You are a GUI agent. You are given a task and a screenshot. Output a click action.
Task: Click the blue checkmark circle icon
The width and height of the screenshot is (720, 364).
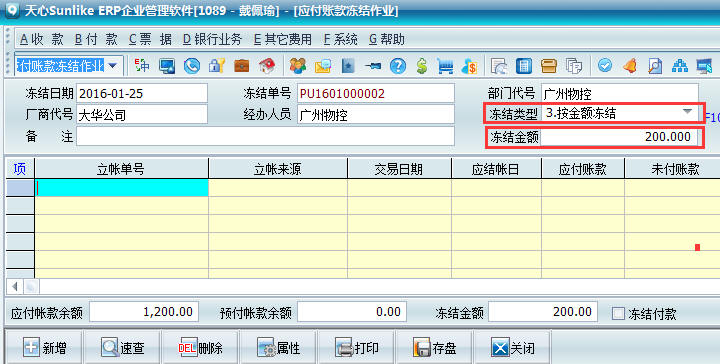tap(605, 66)
